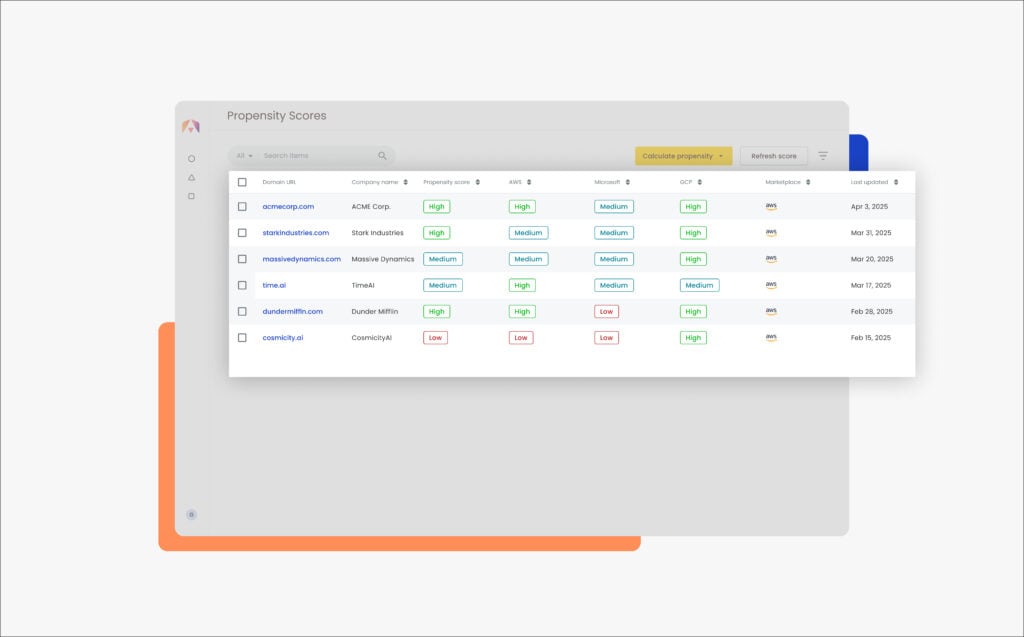Check the cosmicity.ai row checkbox

click(242, 338)
